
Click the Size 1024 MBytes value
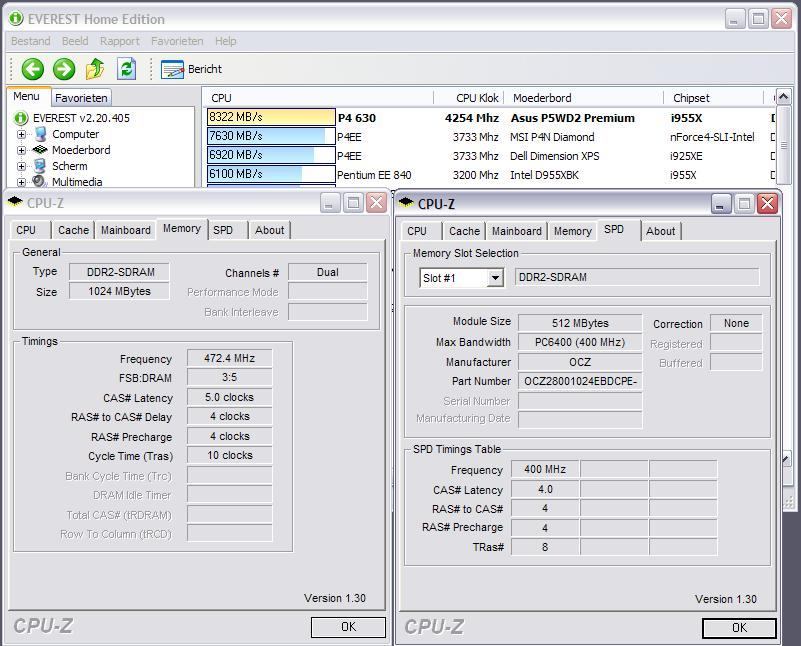(x=119, y=291)
